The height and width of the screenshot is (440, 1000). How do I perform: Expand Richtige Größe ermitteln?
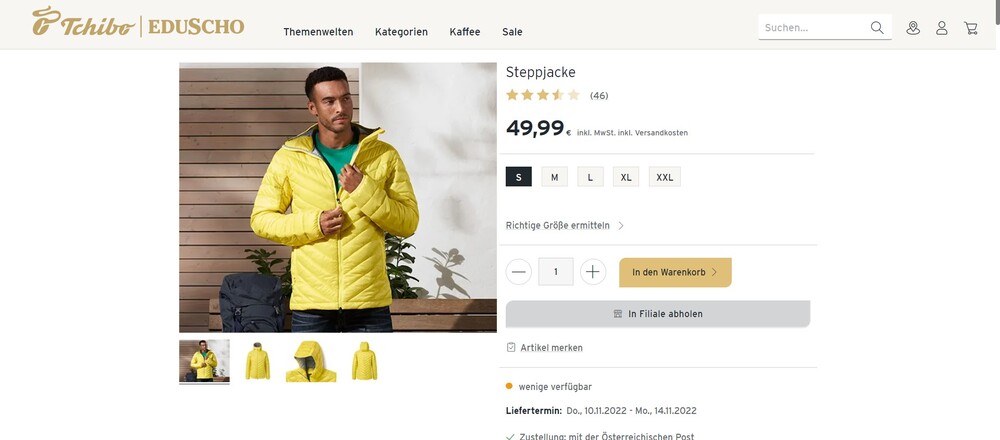565,226
